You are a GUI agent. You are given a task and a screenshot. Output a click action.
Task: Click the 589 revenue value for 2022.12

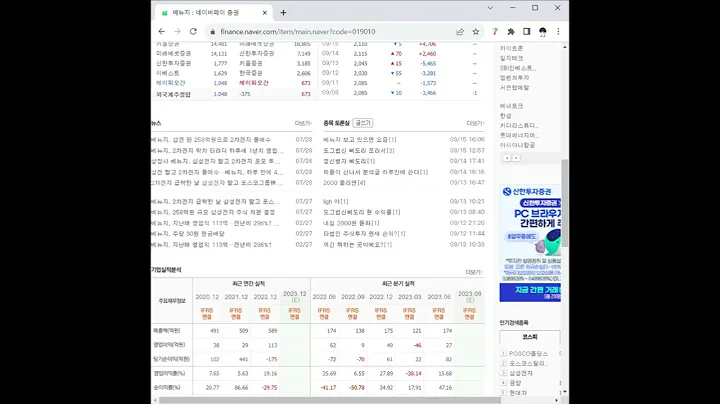coord(272,331)
